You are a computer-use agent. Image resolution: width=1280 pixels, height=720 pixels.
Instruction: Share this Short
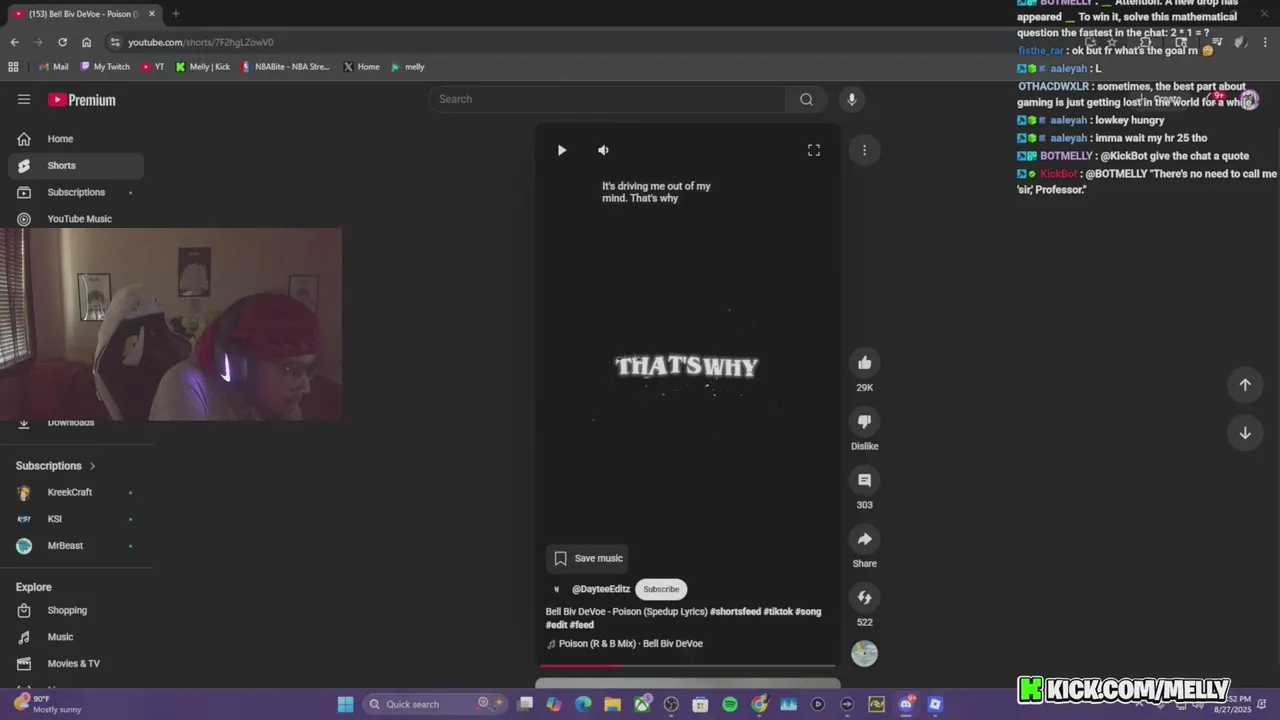pos(865,539)
